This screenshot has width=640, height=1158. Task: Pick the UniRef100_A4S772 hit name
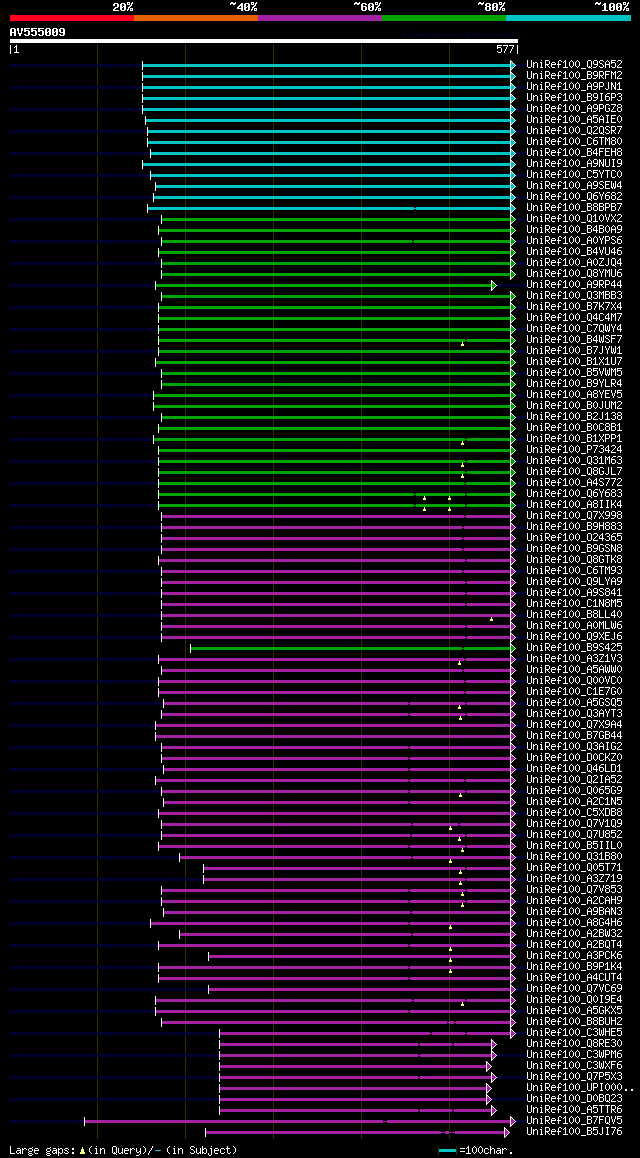574,482
